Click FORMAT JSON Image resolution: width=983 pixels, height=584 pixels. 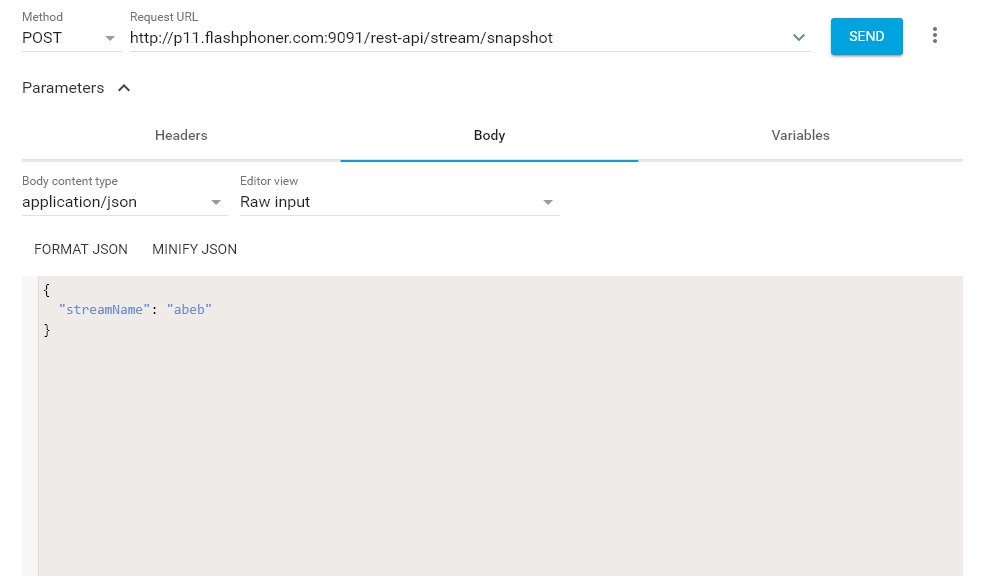pos(81,250)
